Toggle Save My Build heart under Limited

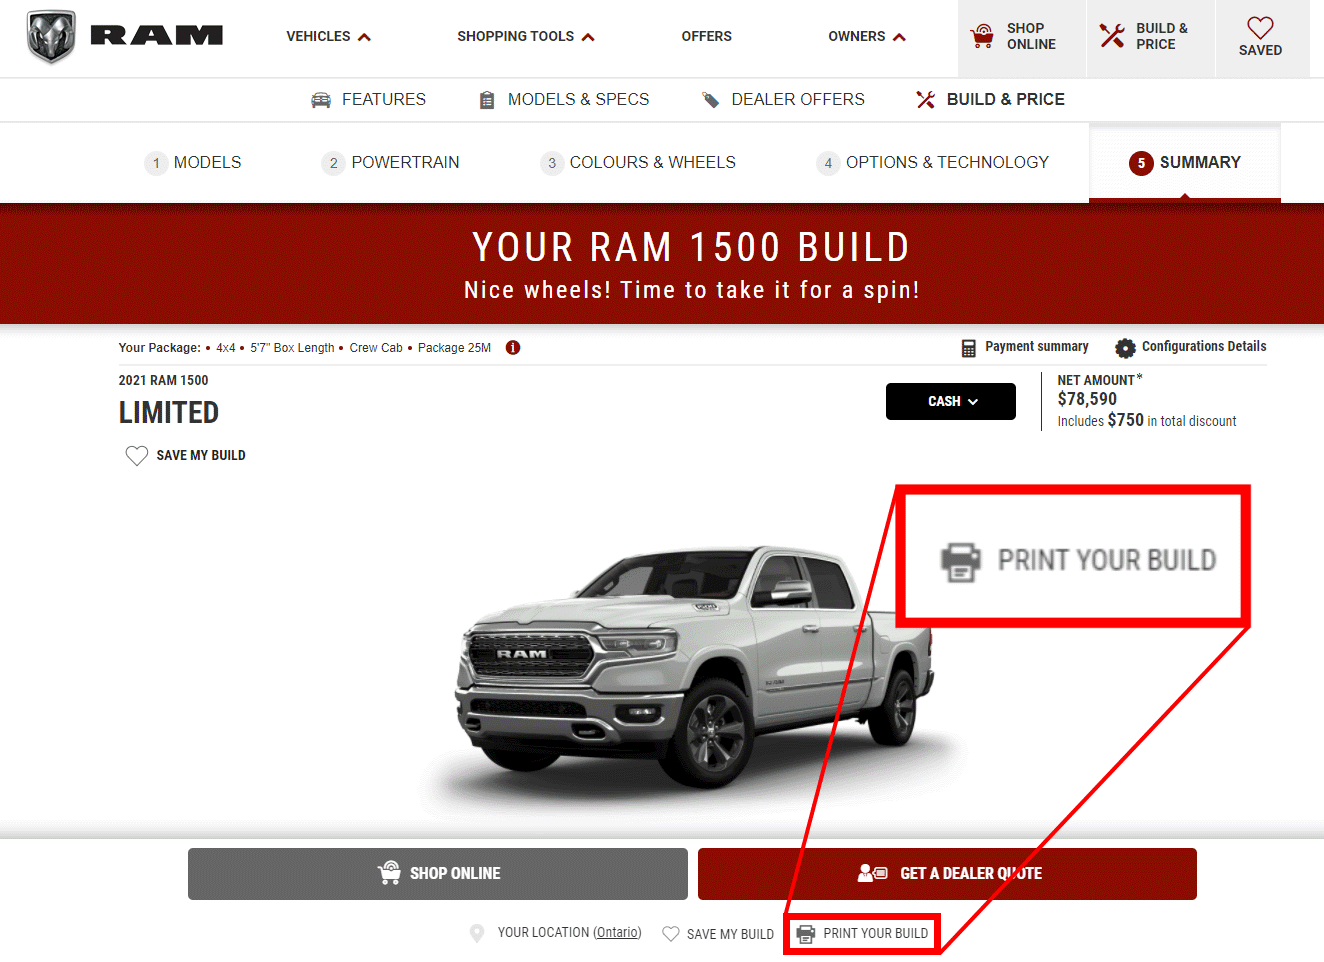pos(137,456)
